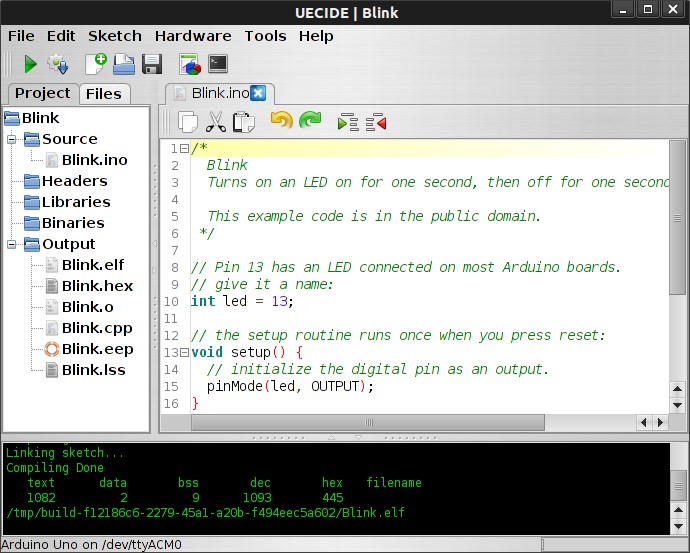
Task: Close the Blink.ino editor tab
Action: click(x=258, y=93)
